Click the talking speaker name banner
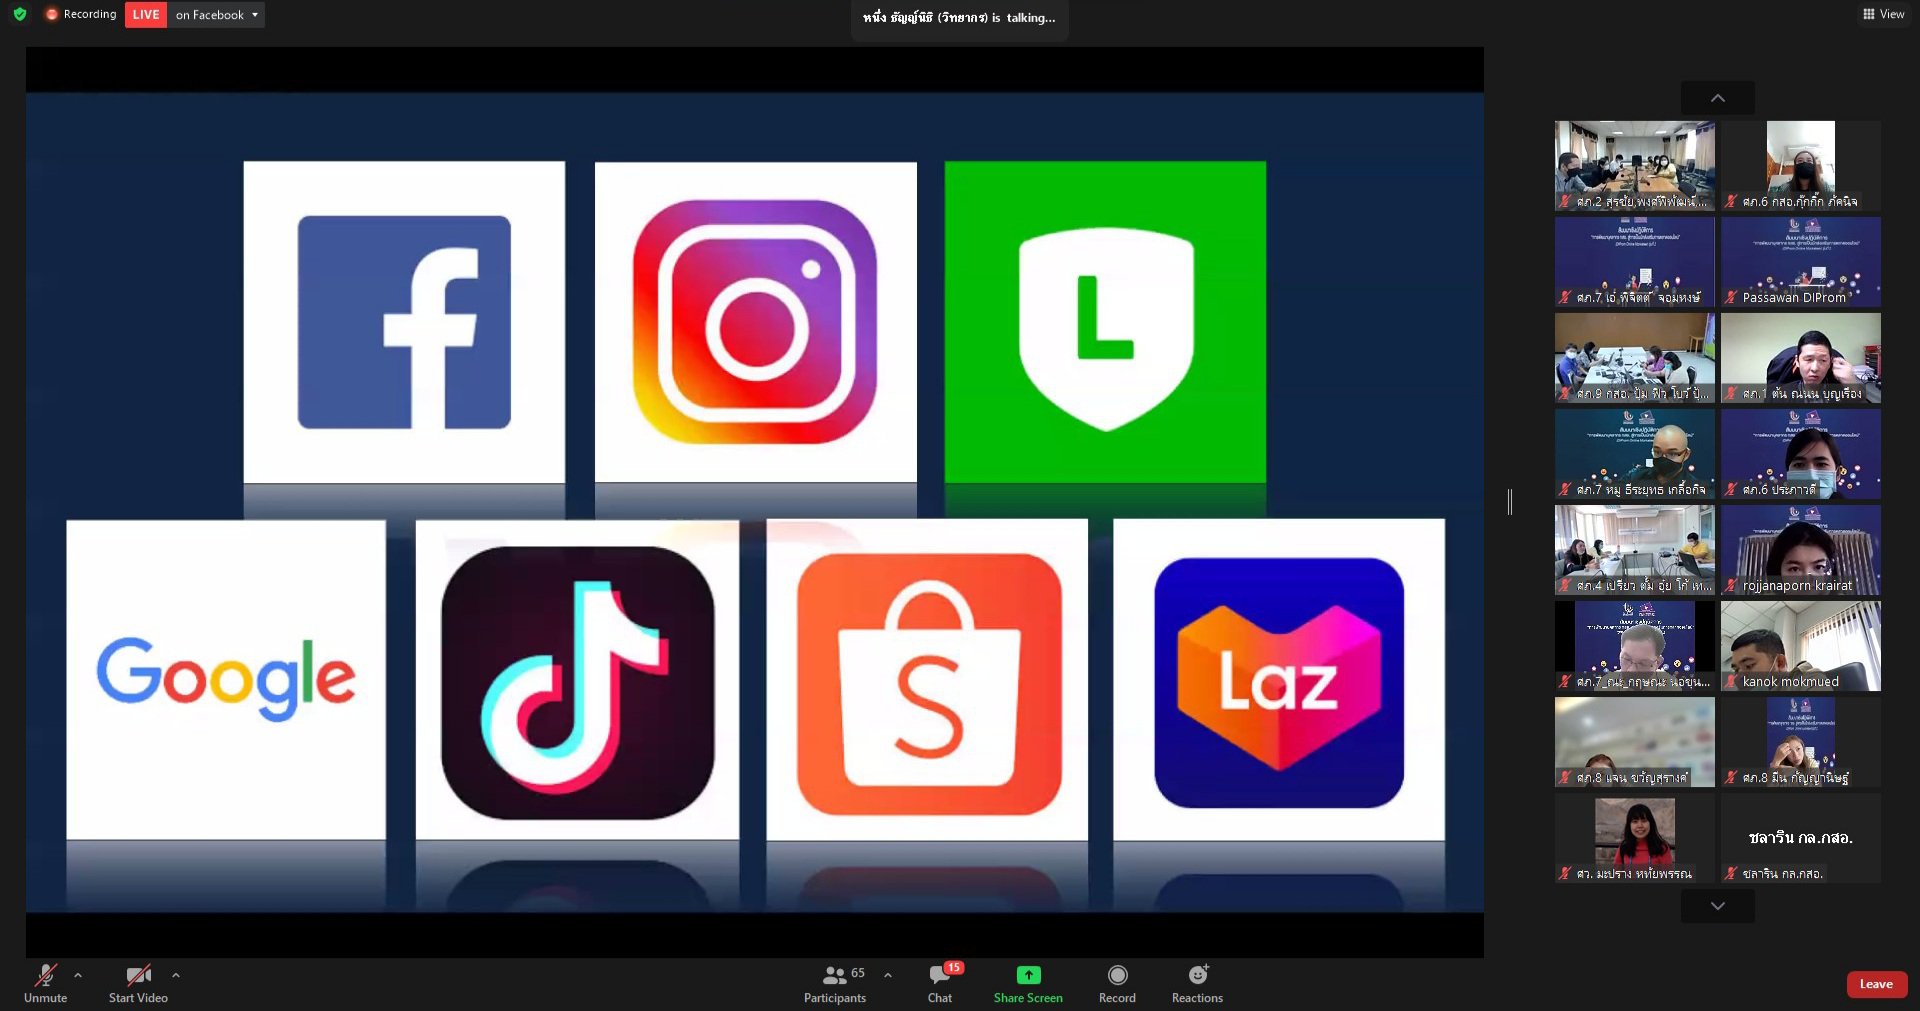The width and height of the screenshot is (1920, 1011). (959, 17)
